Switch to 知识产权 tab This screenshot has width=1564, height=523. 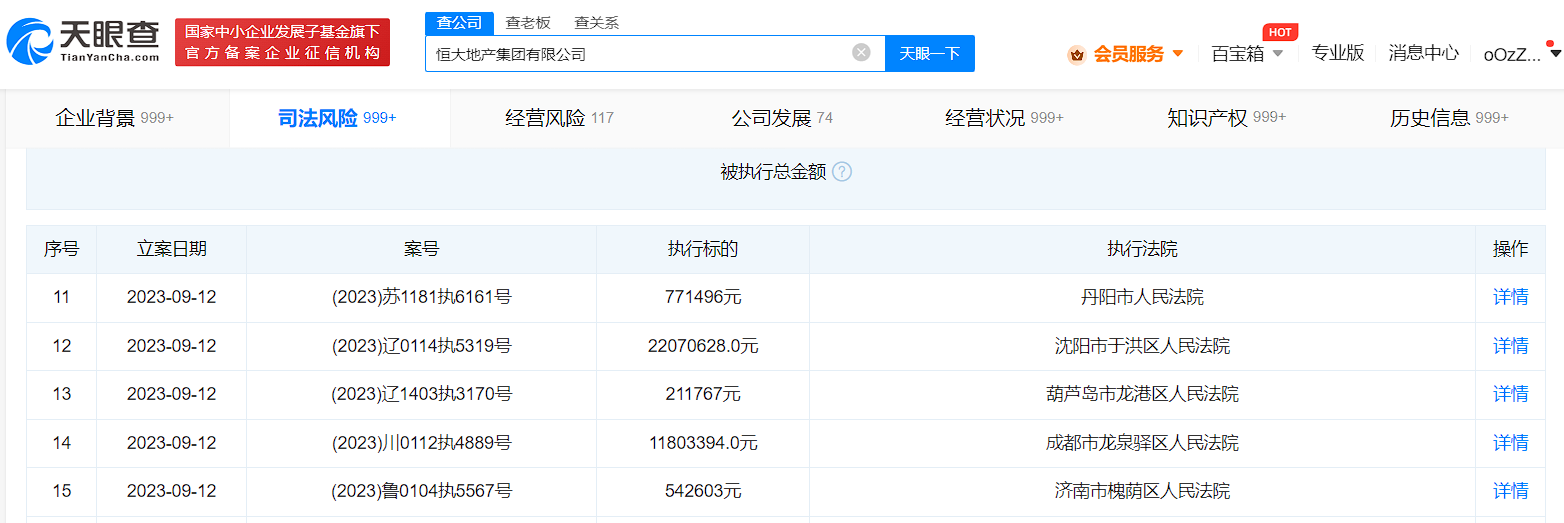pyautogui.click(x=1226, y=118)
